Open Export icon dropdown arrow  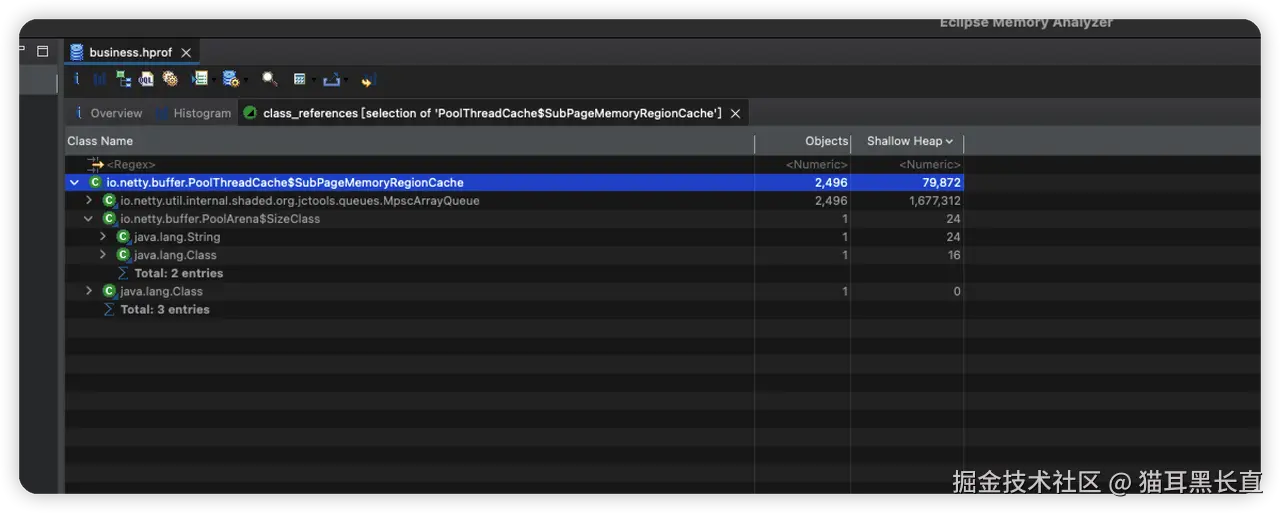346,80
